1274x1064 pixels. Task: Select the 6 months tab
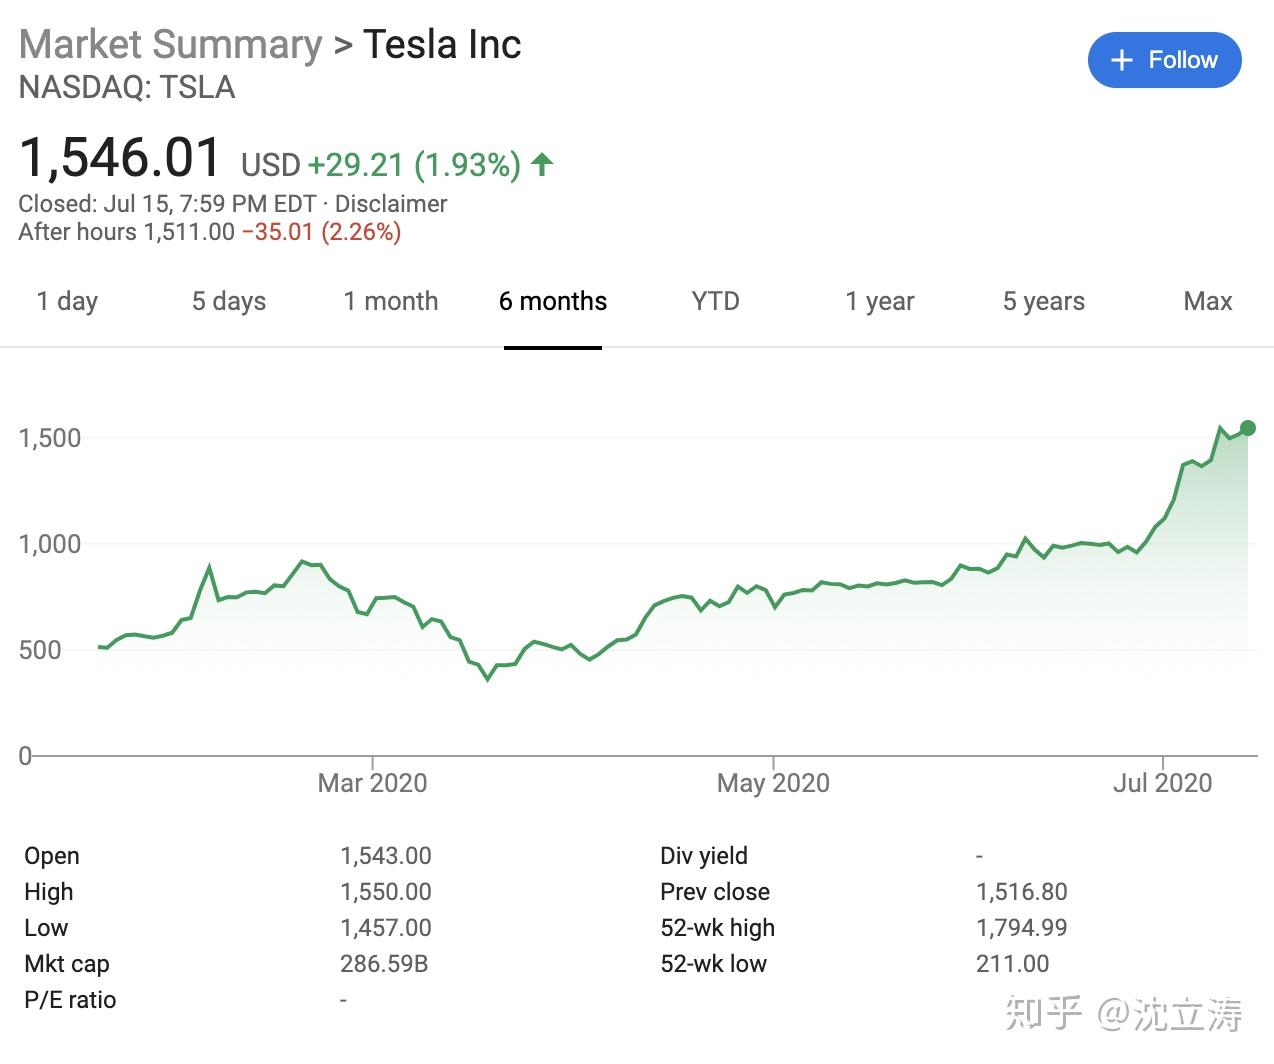(553, 301)
